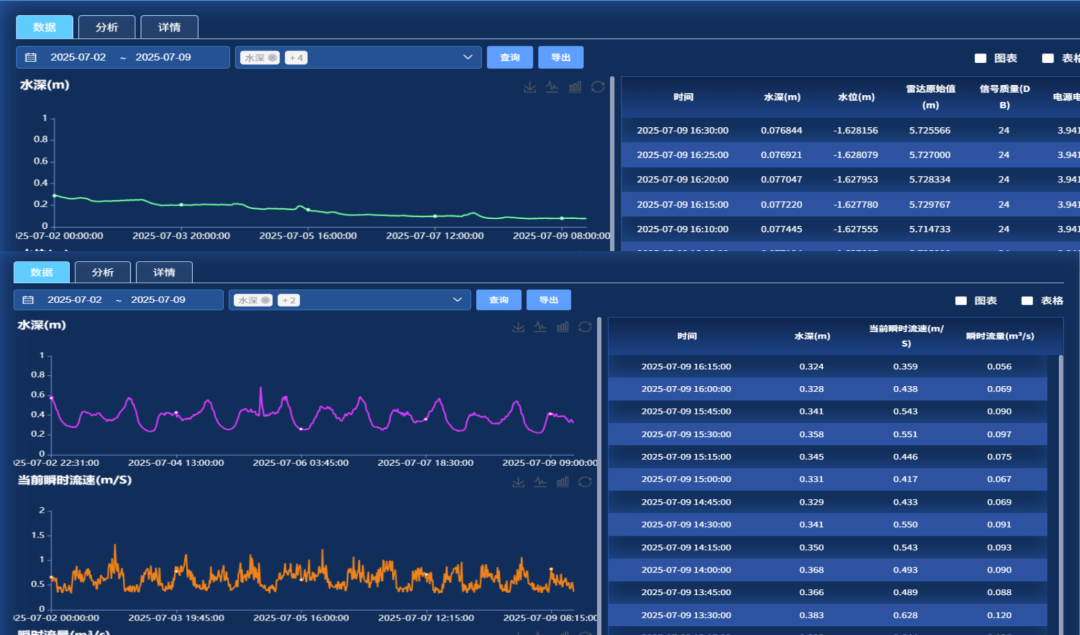Refresh the purple 水深 chart
The width and height of the screenshot is (1080, 635).
(x=585, y=326)
